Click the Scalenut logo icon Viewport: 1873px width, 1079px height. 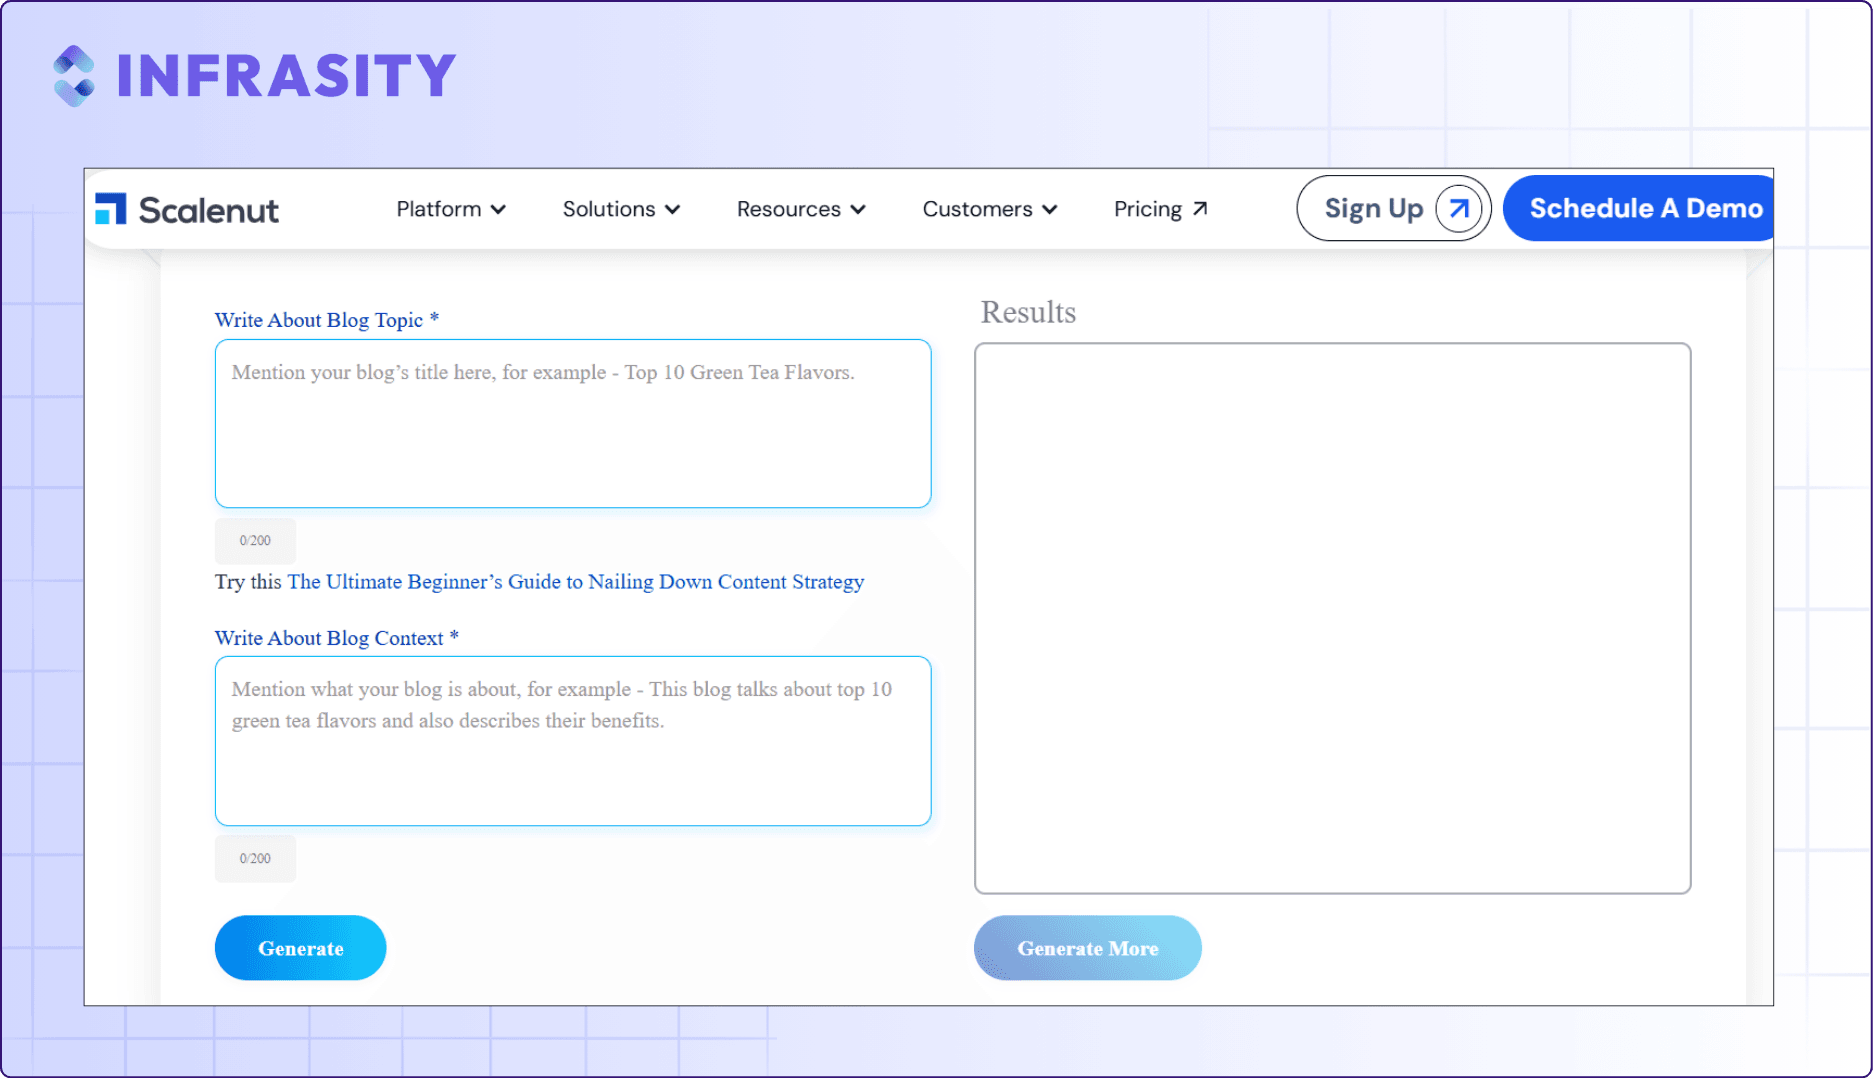pyautogui.click(x=111, y=209)
